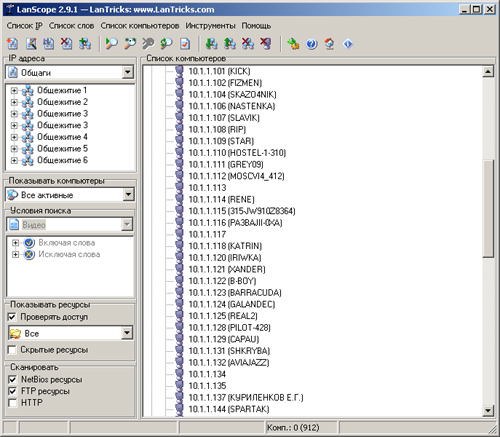Start scan with green-arrow magnifier icon
The width and height of the screenshot is (500, 437).
coord(111,44)
